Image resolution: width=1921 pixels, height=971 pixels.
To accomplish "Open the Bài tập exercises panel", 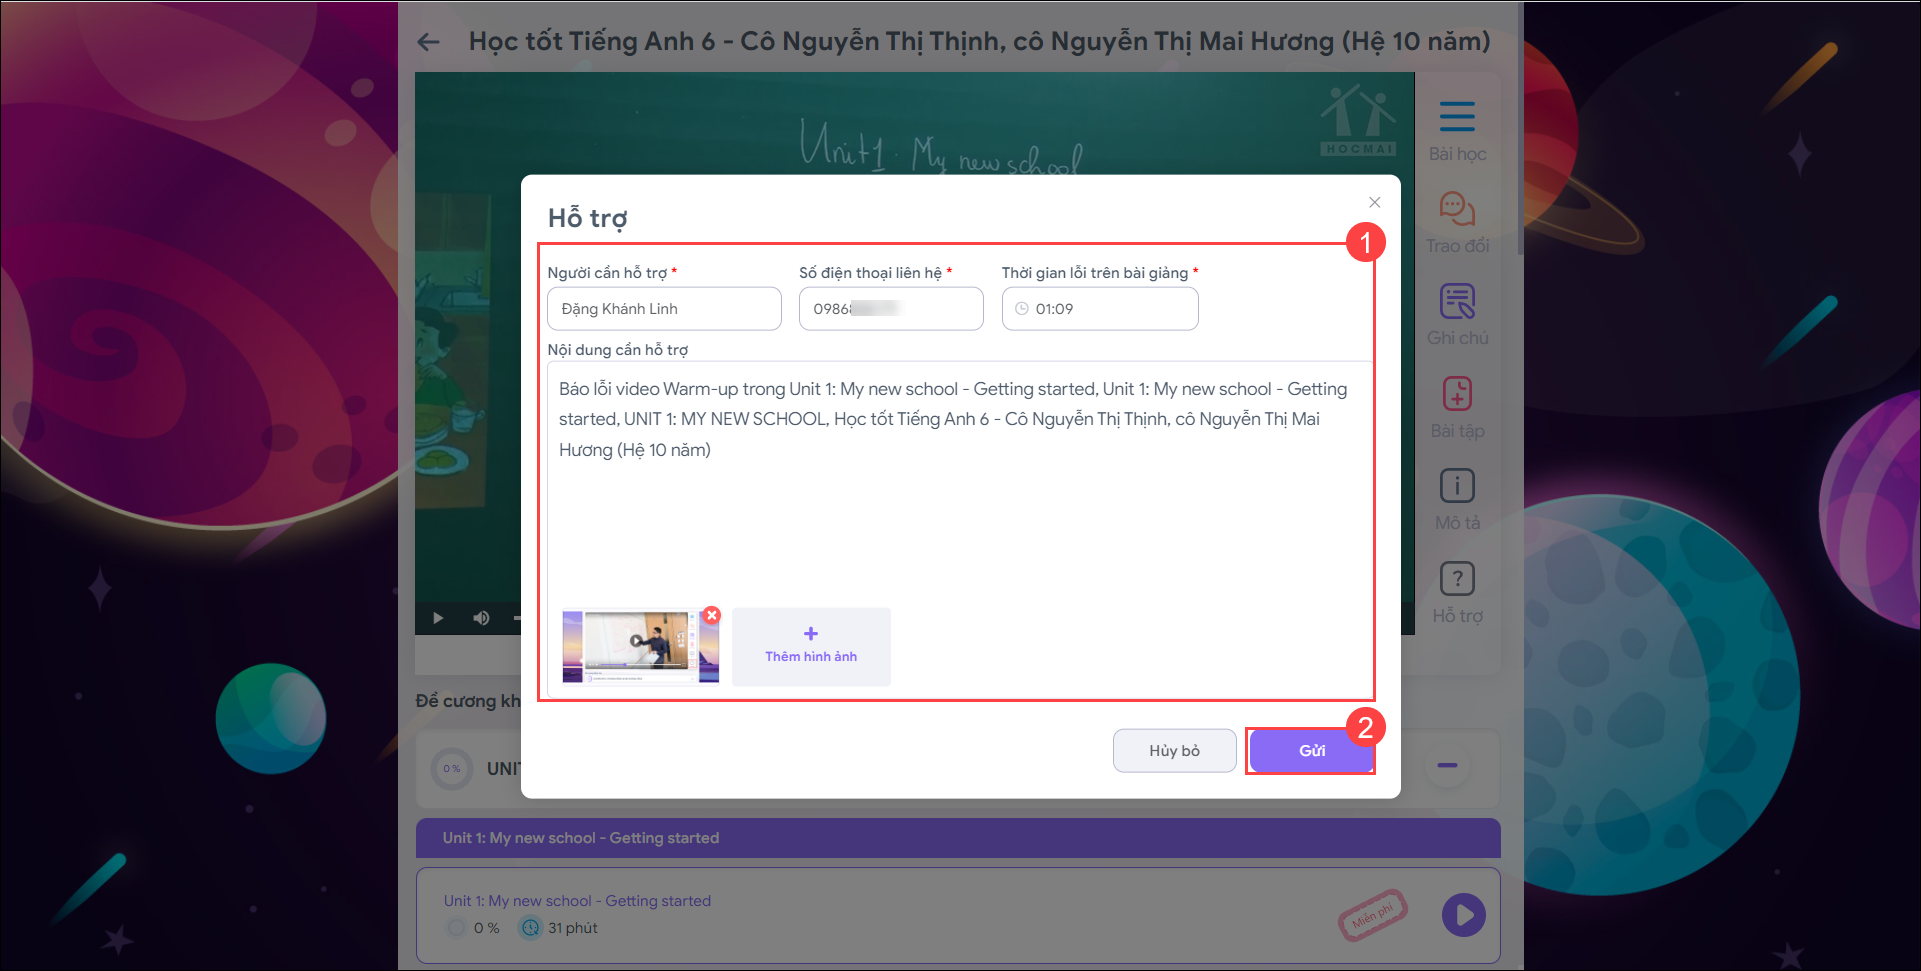I will pyautogui.click(x=1457, y=408).
